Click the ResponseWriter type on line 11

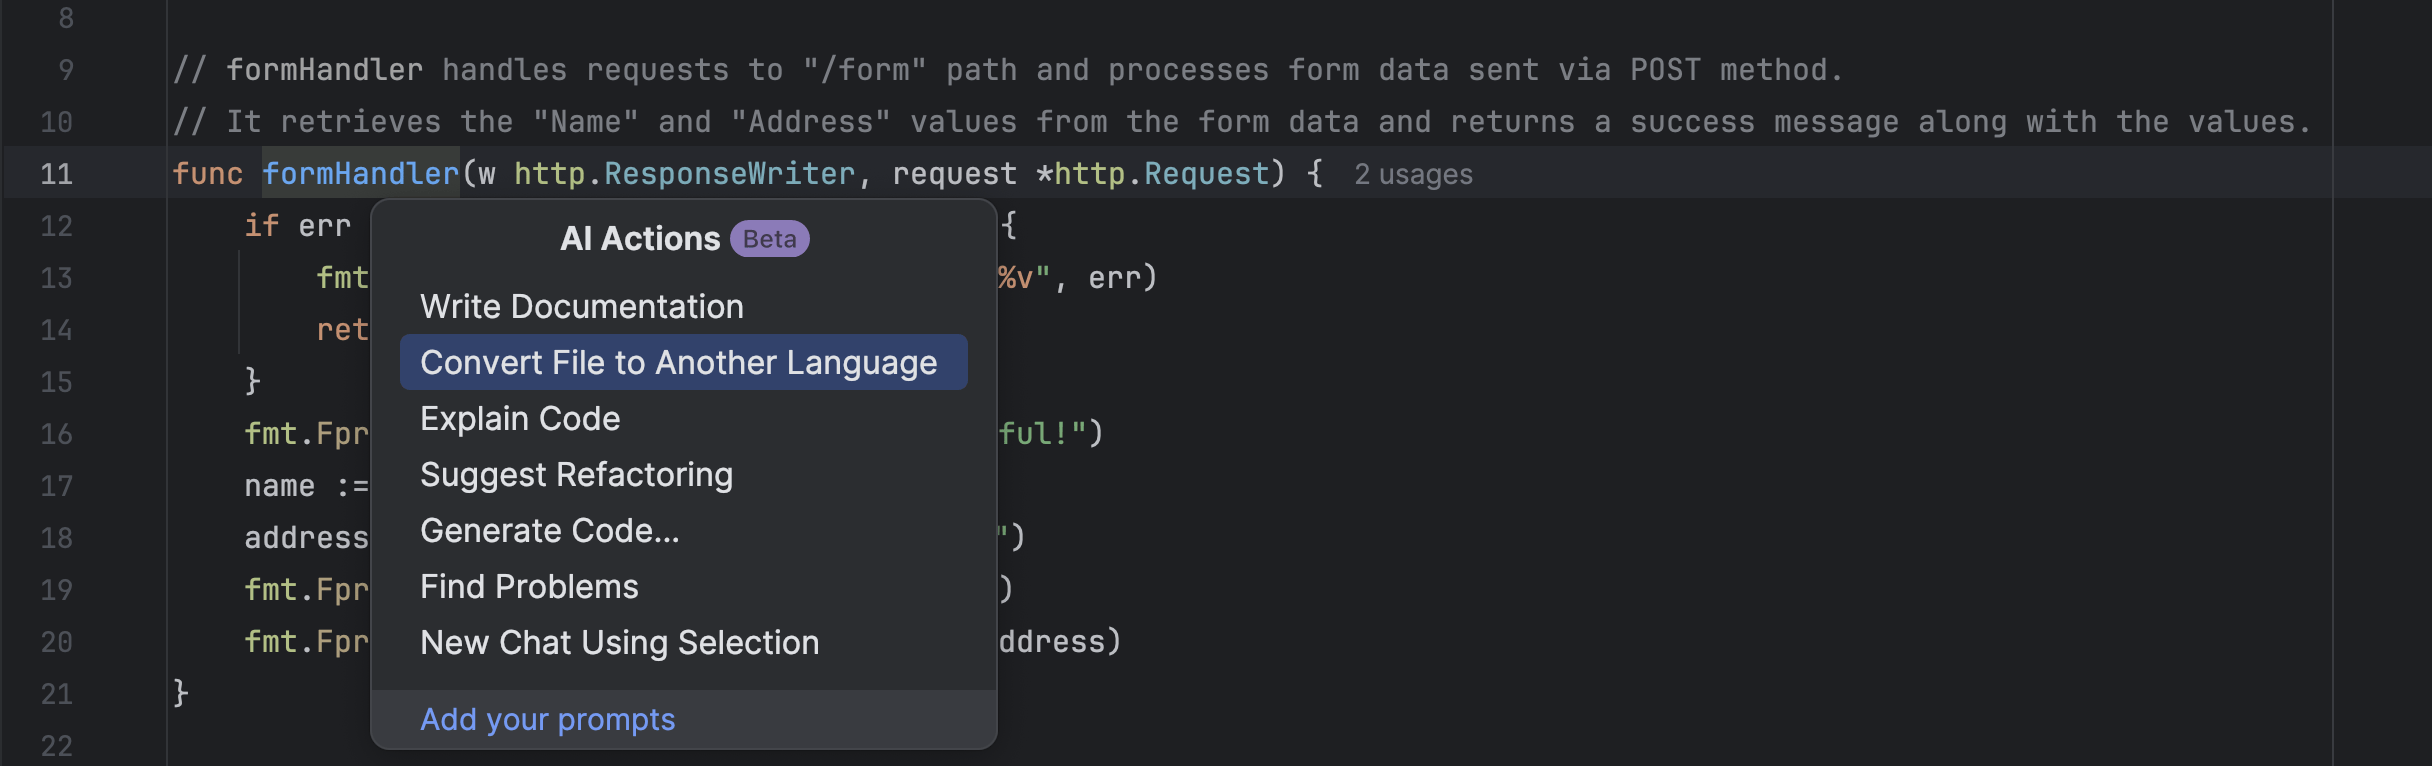(x=729, y=174)
